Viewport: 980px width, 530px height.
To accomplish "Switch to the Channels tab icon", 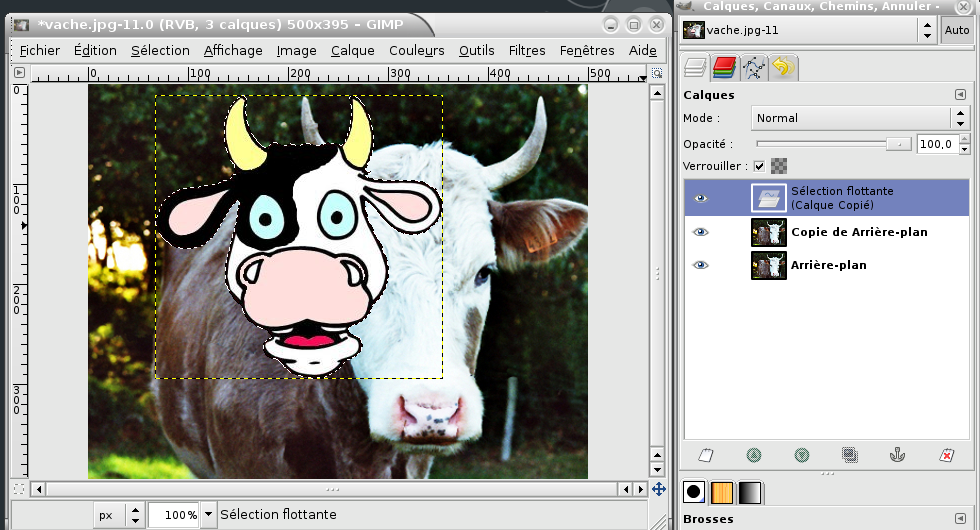I will (x=725, y=68).
